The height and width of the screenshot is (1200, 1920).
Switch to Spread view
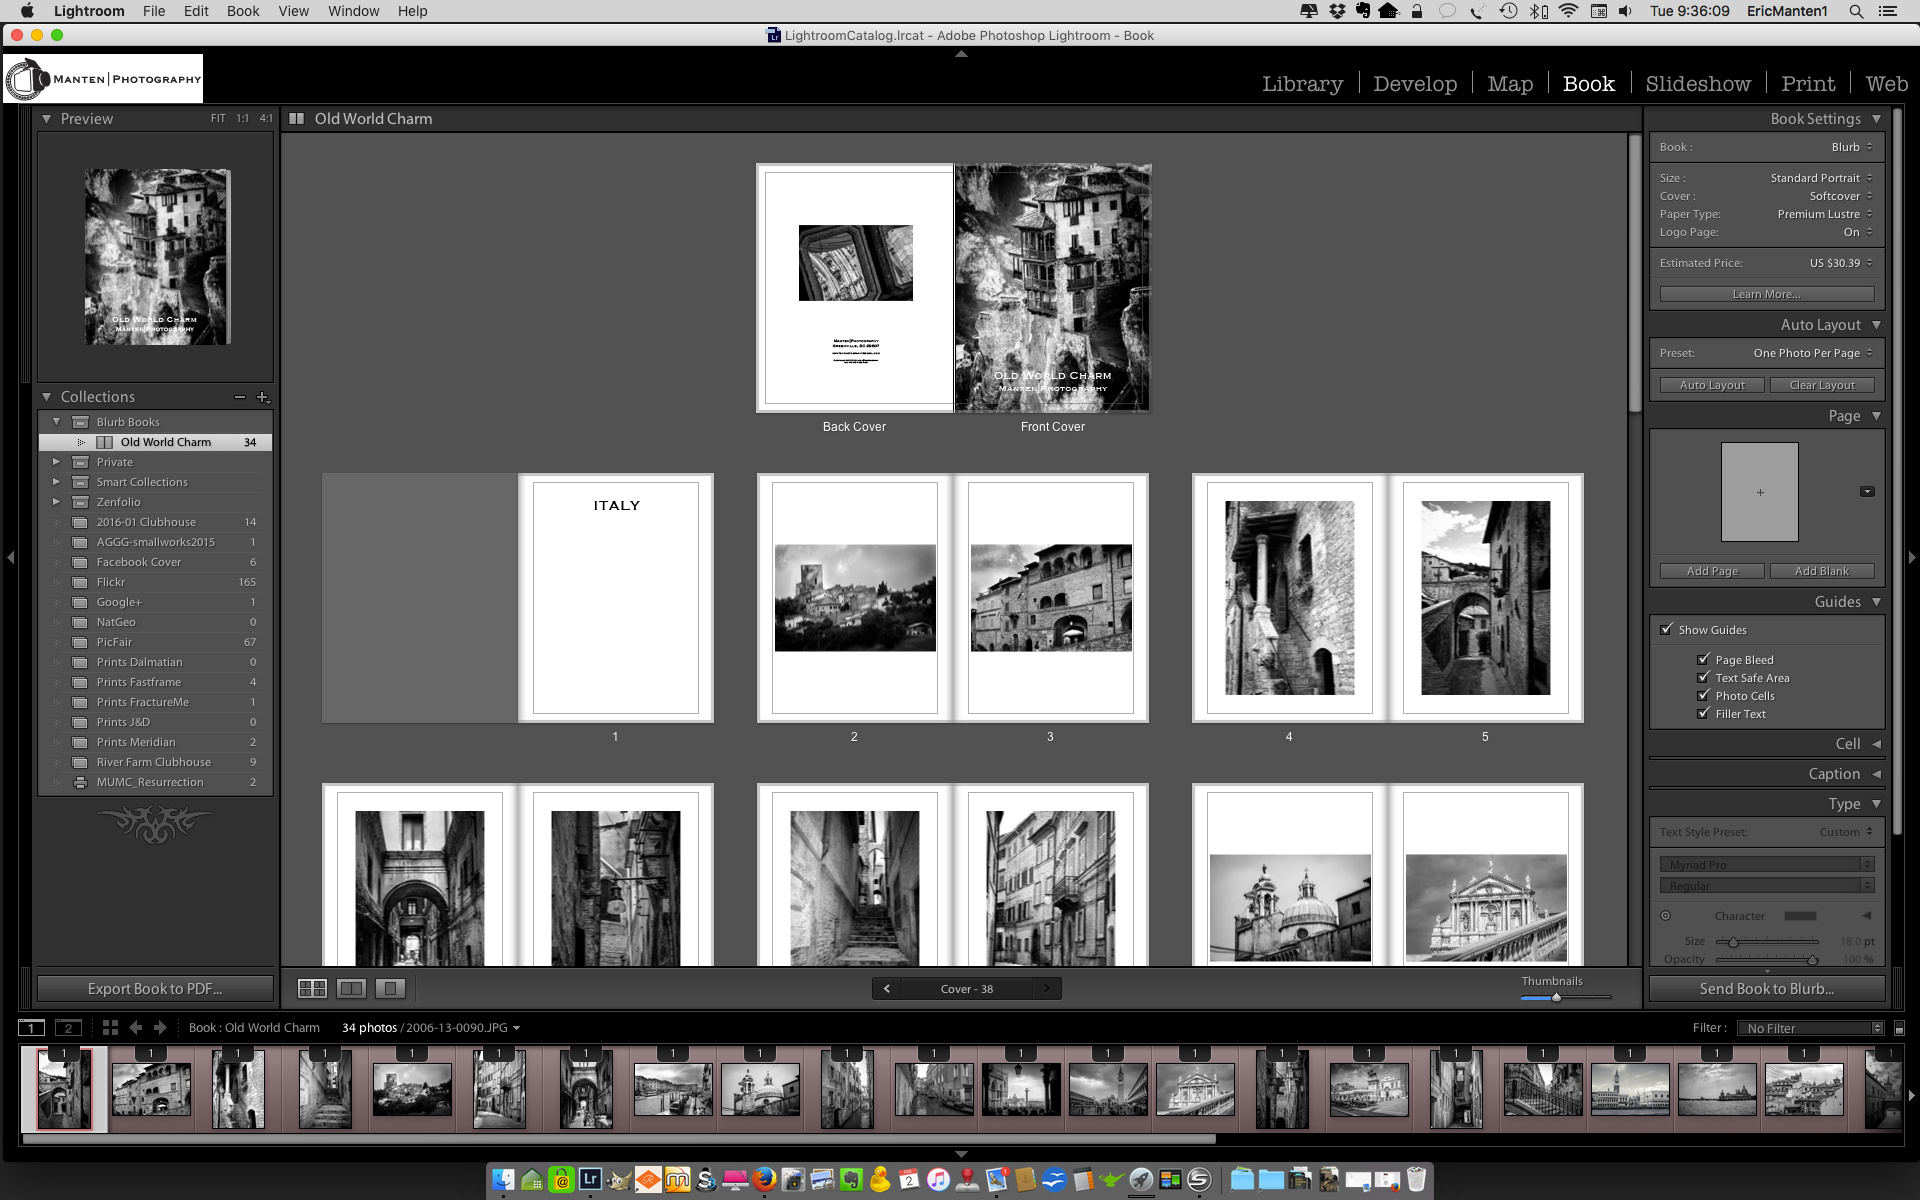tap(351, 988)
